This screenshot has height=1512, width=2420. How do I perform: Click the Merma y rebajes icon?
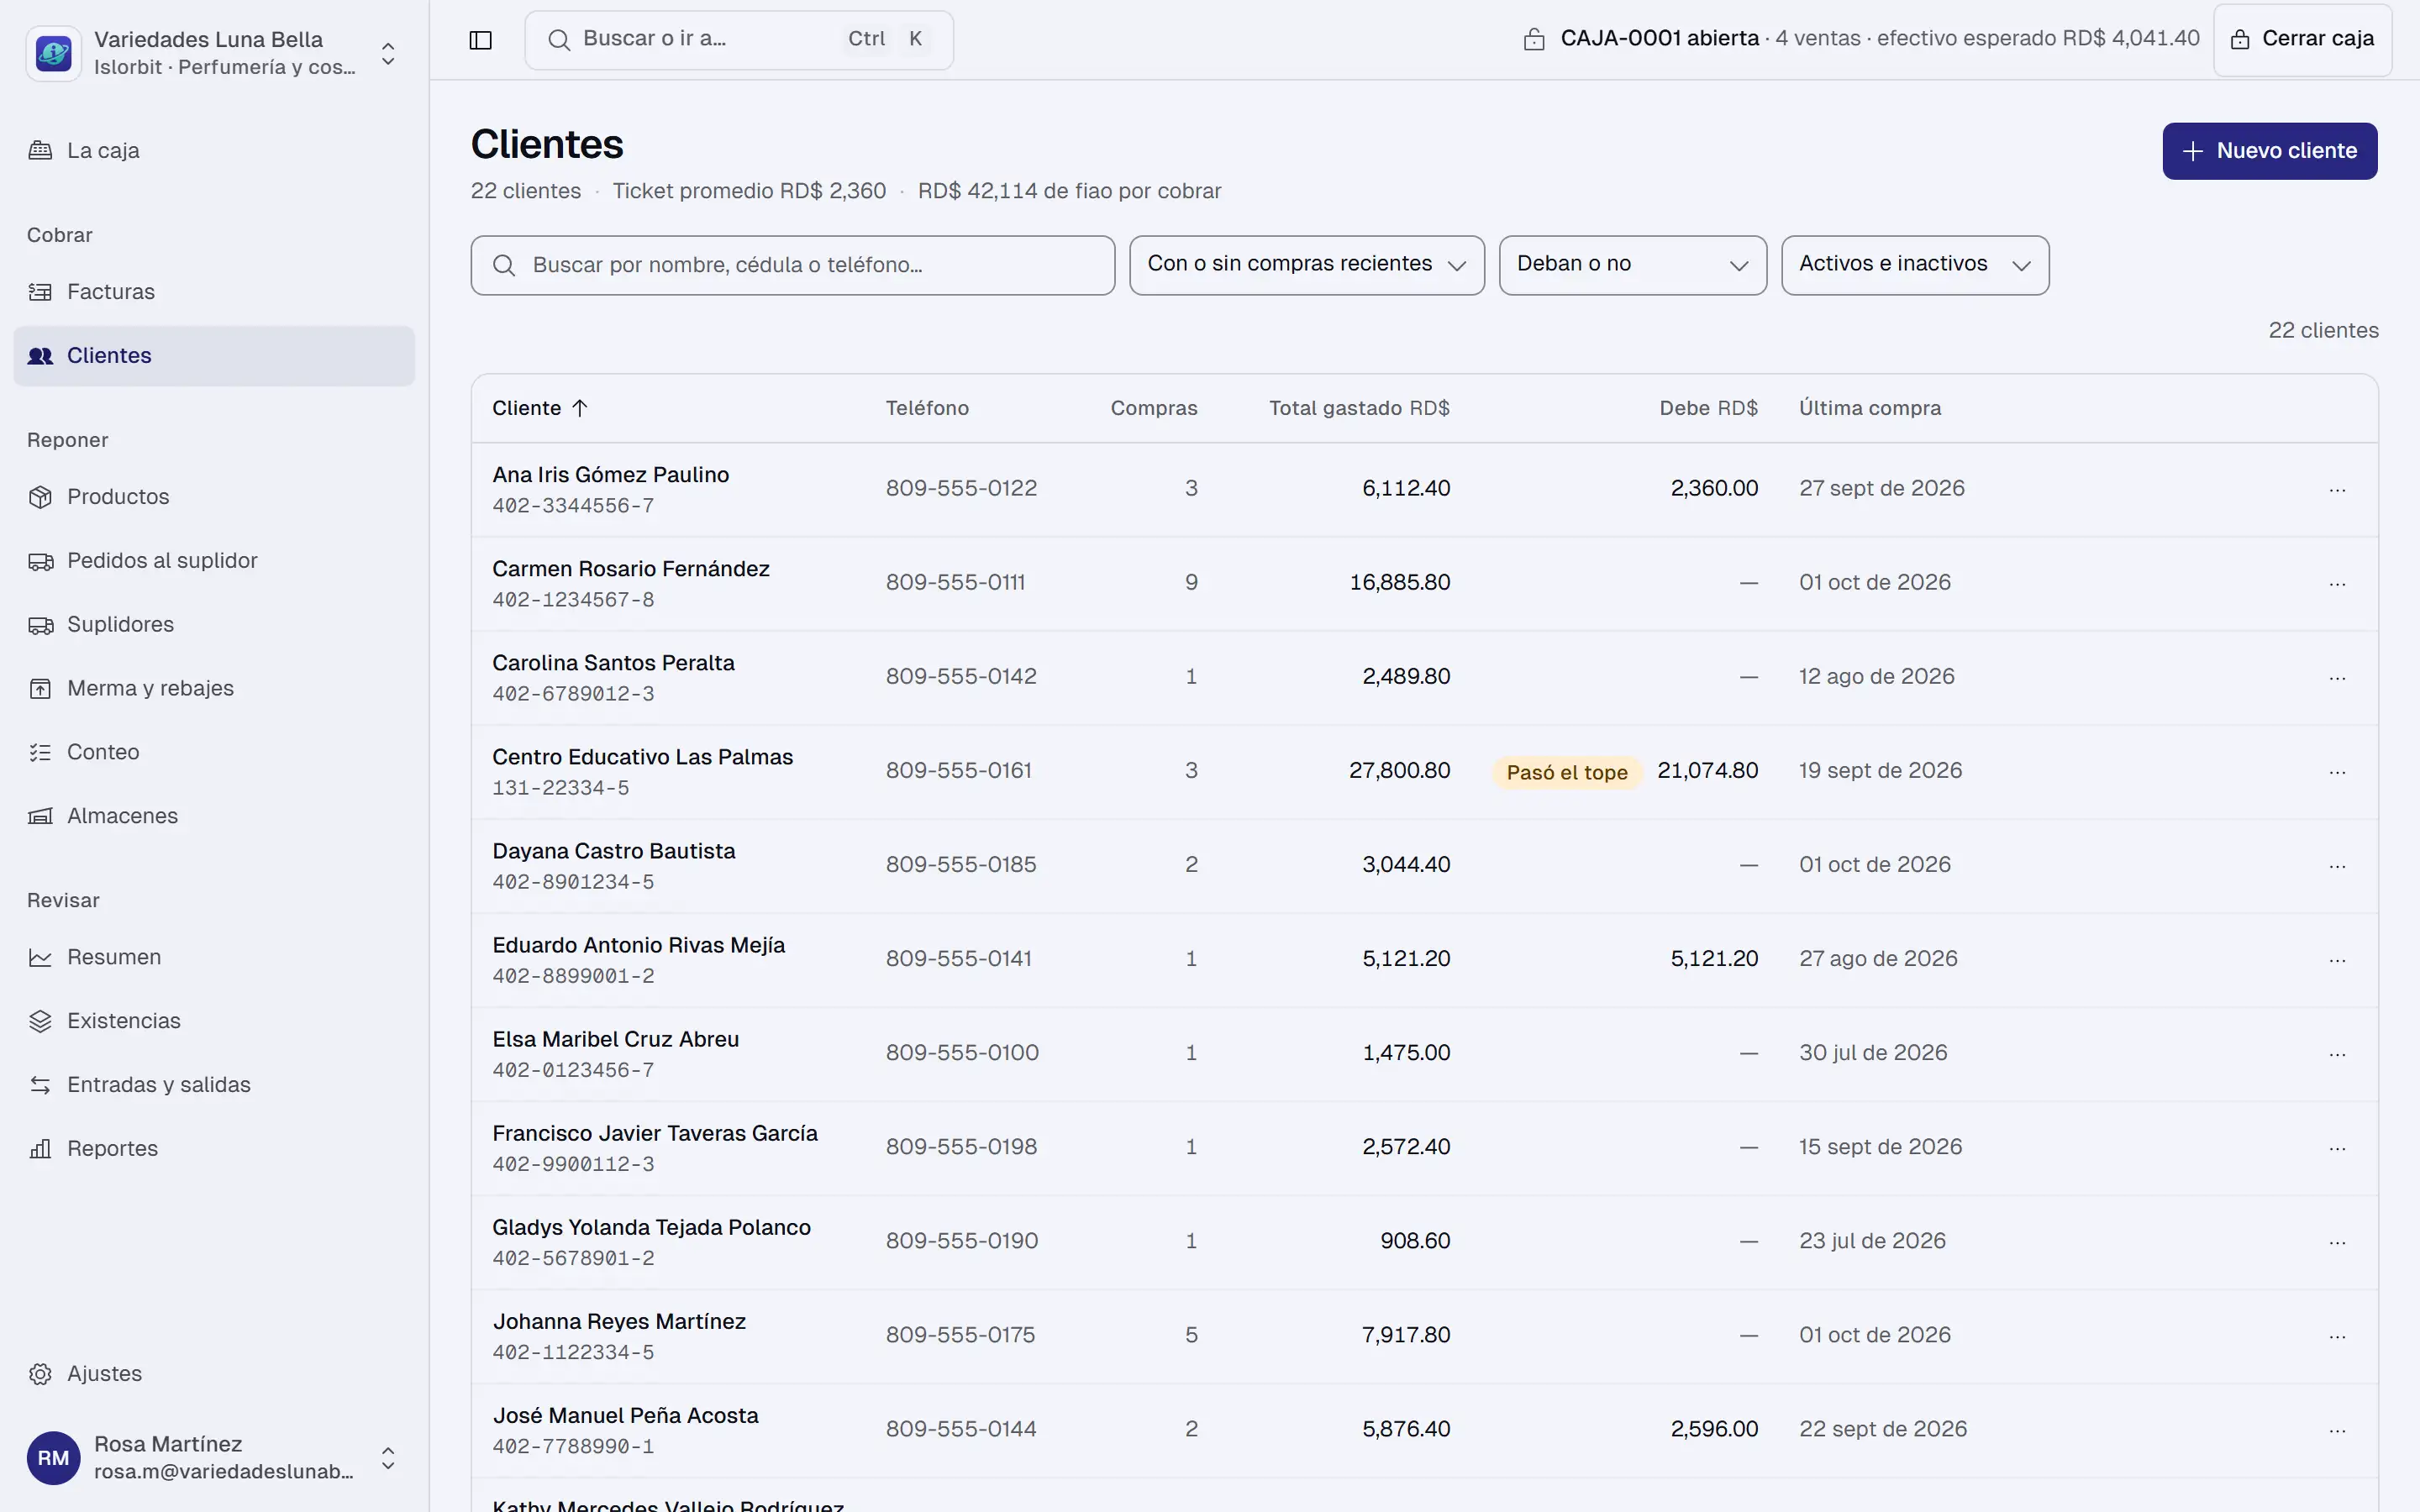(x=40, y=689)
